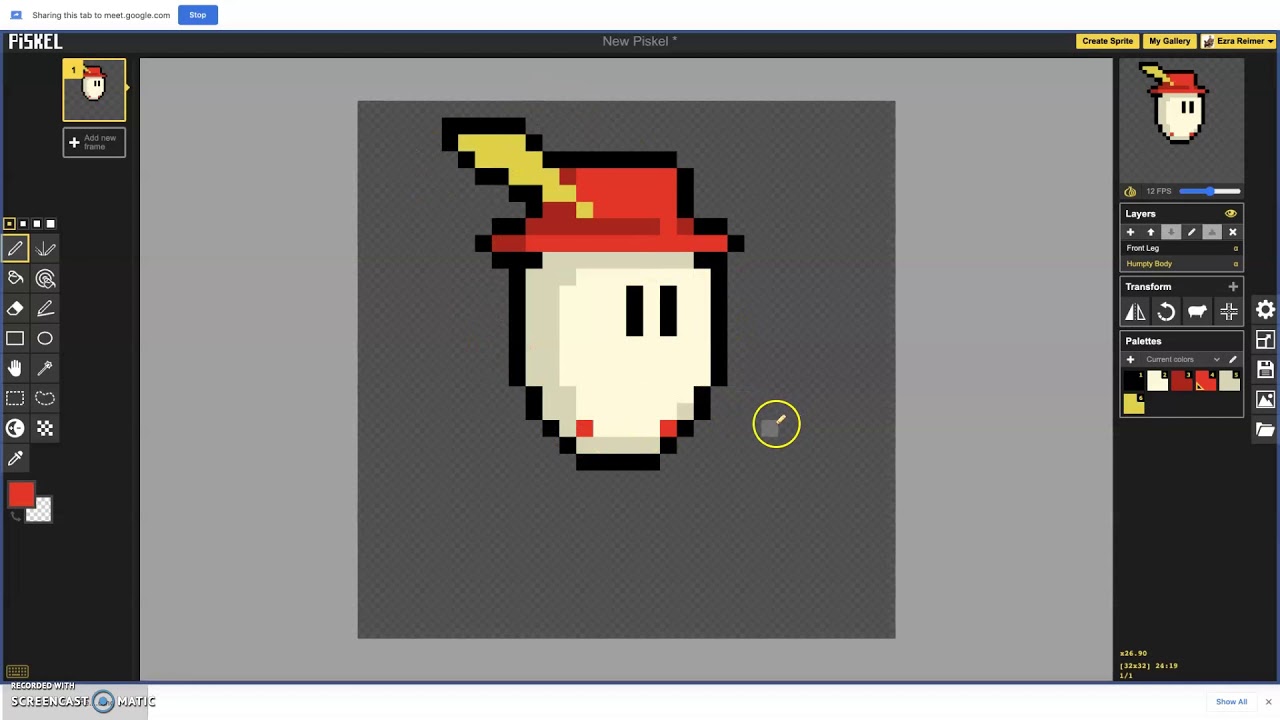Pick yellow palette color 6
Image resolution: width=1280 pixels, height=720 pixels.
tap(1133, 404)
